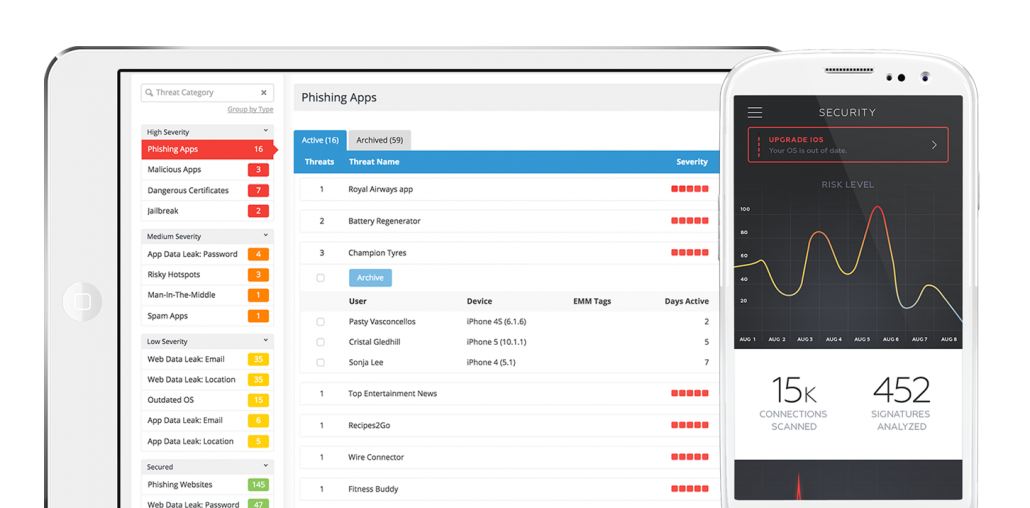Image resolution: width=1030 pixels, height=508 pixels.
Task: Click the Threat Category search field
Action: coord(207,93)
